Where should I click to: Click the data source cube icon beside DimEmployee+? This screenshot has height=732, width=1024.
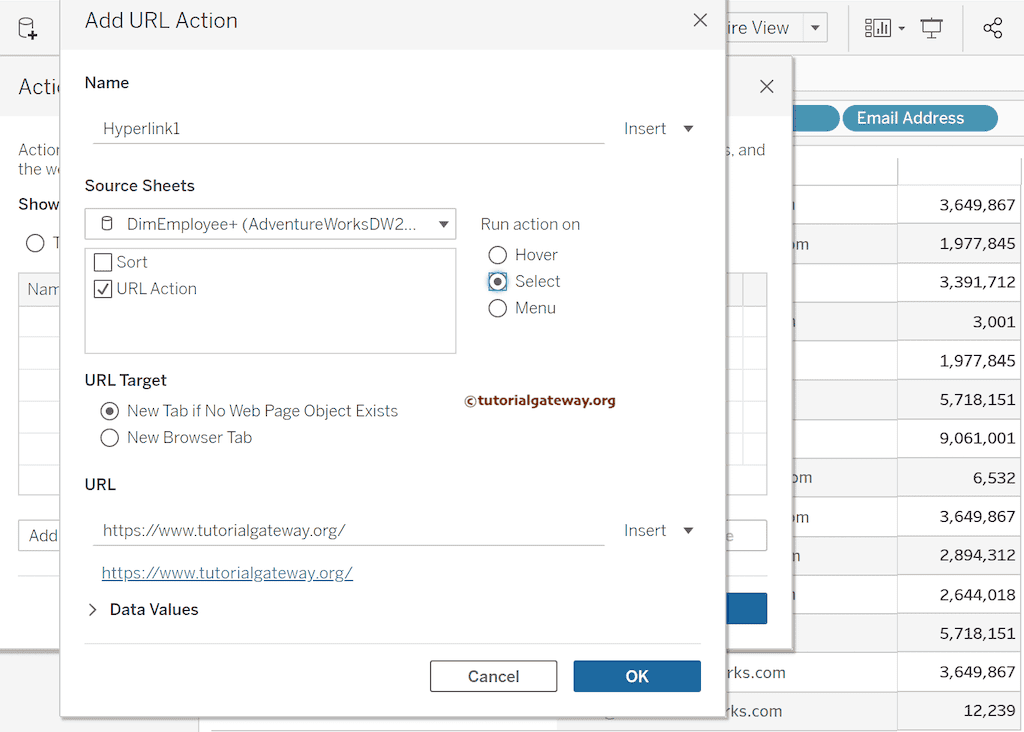tap(110, 224)
